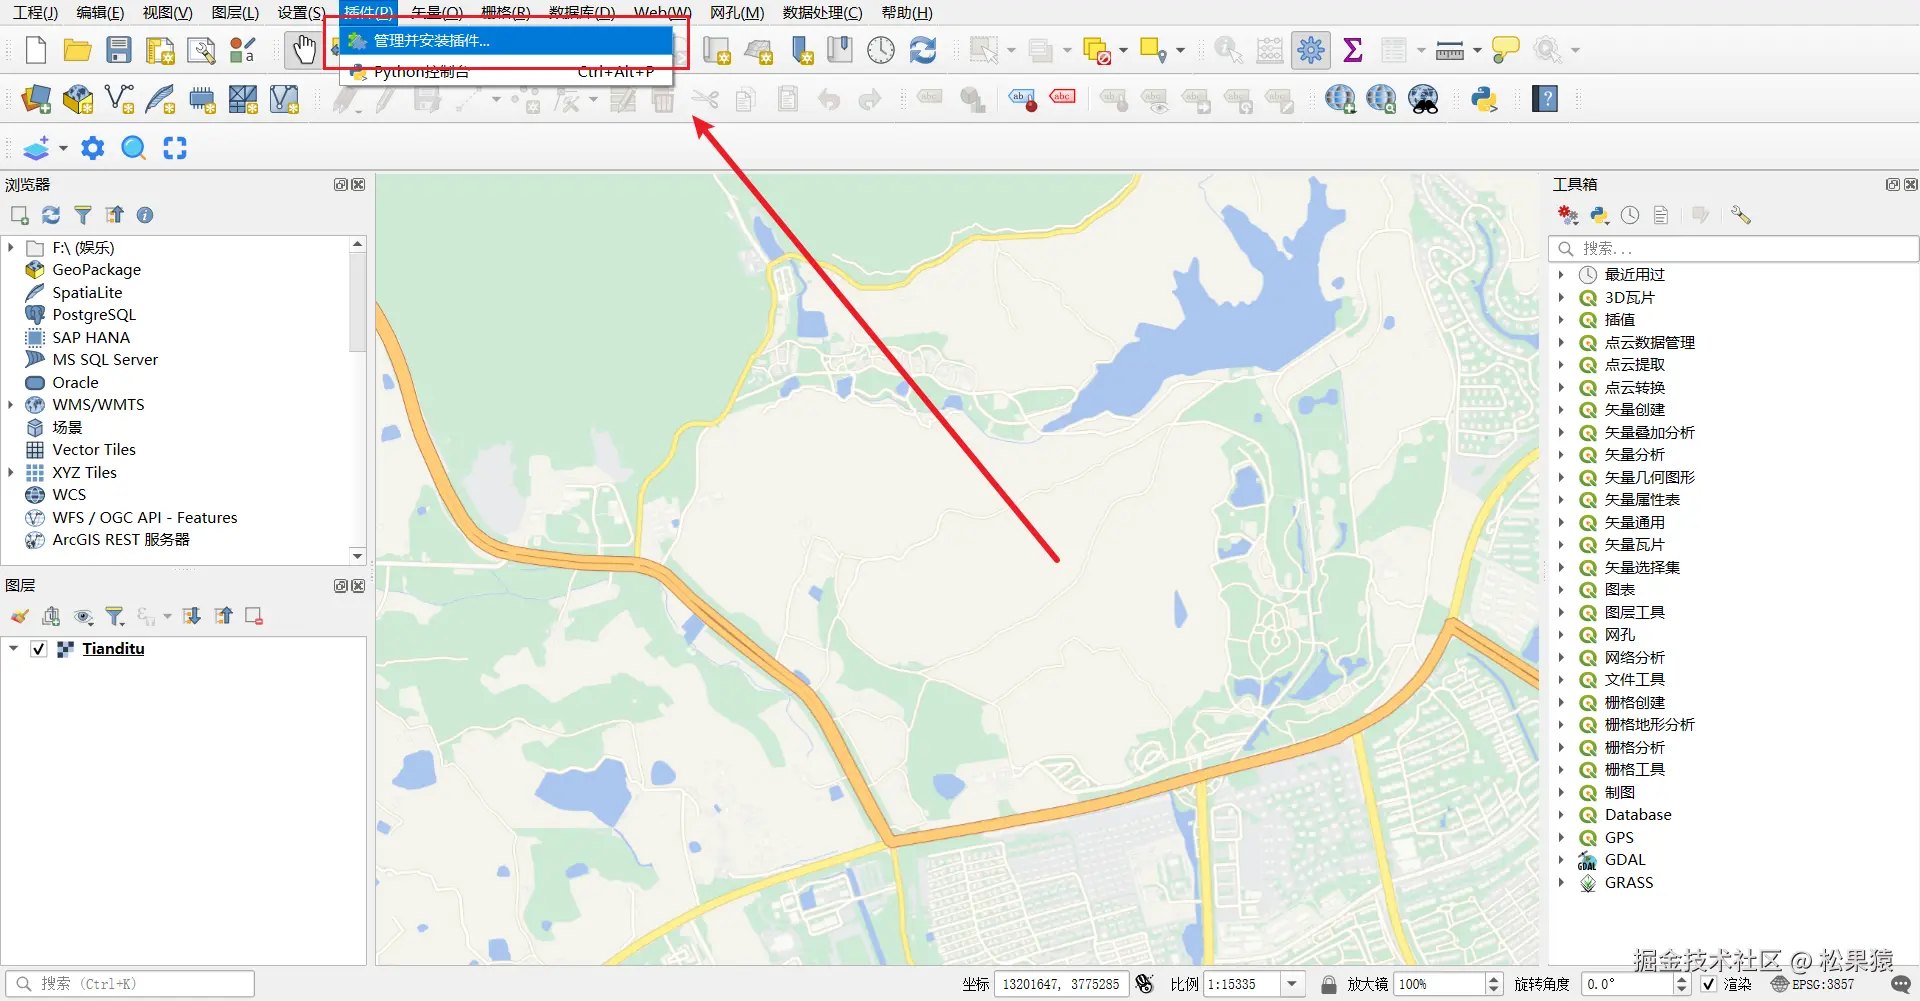Select PostgreSQL in browser panel
This screenshot has width=1920, height=1001.
(x=94, y=315)
